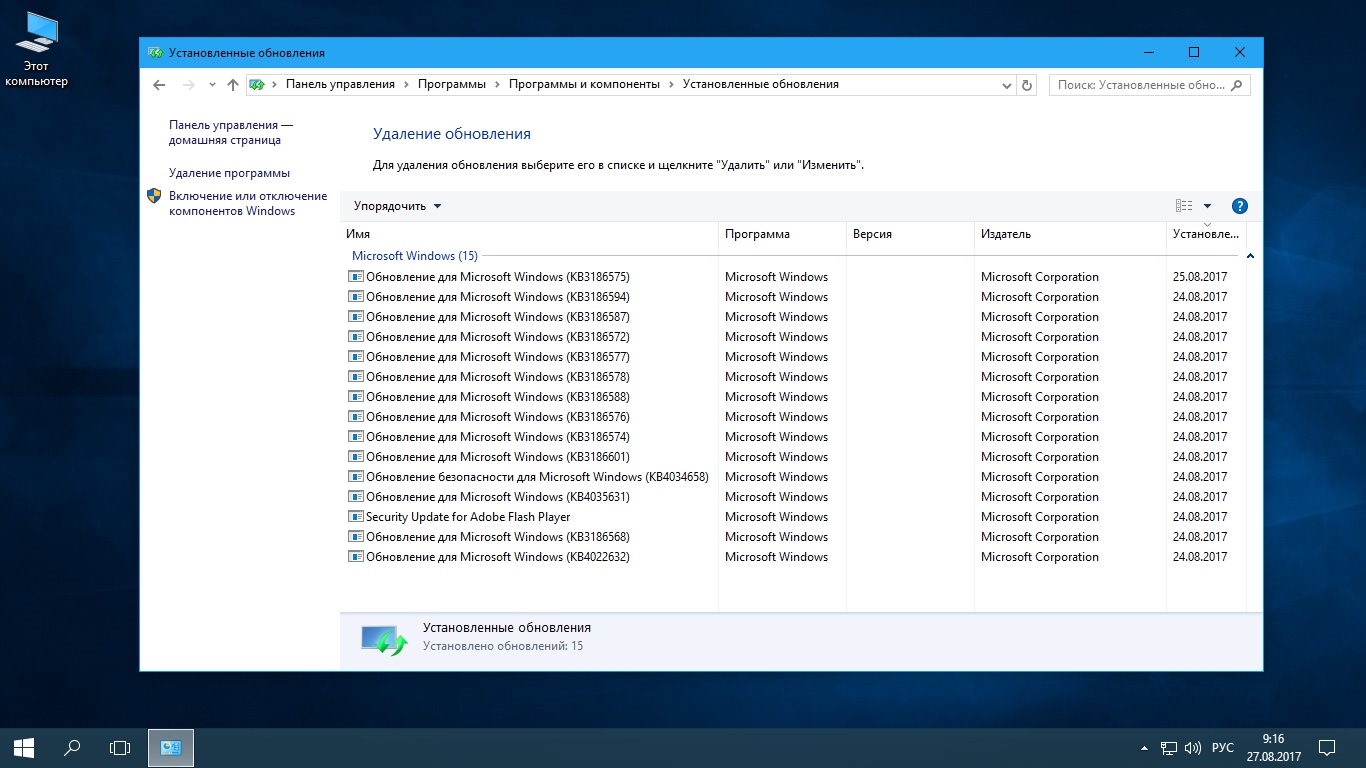This screenshot has width=1366, height=768.
Task: Go up one folder level arrow
Action: (x=233, y=85)
